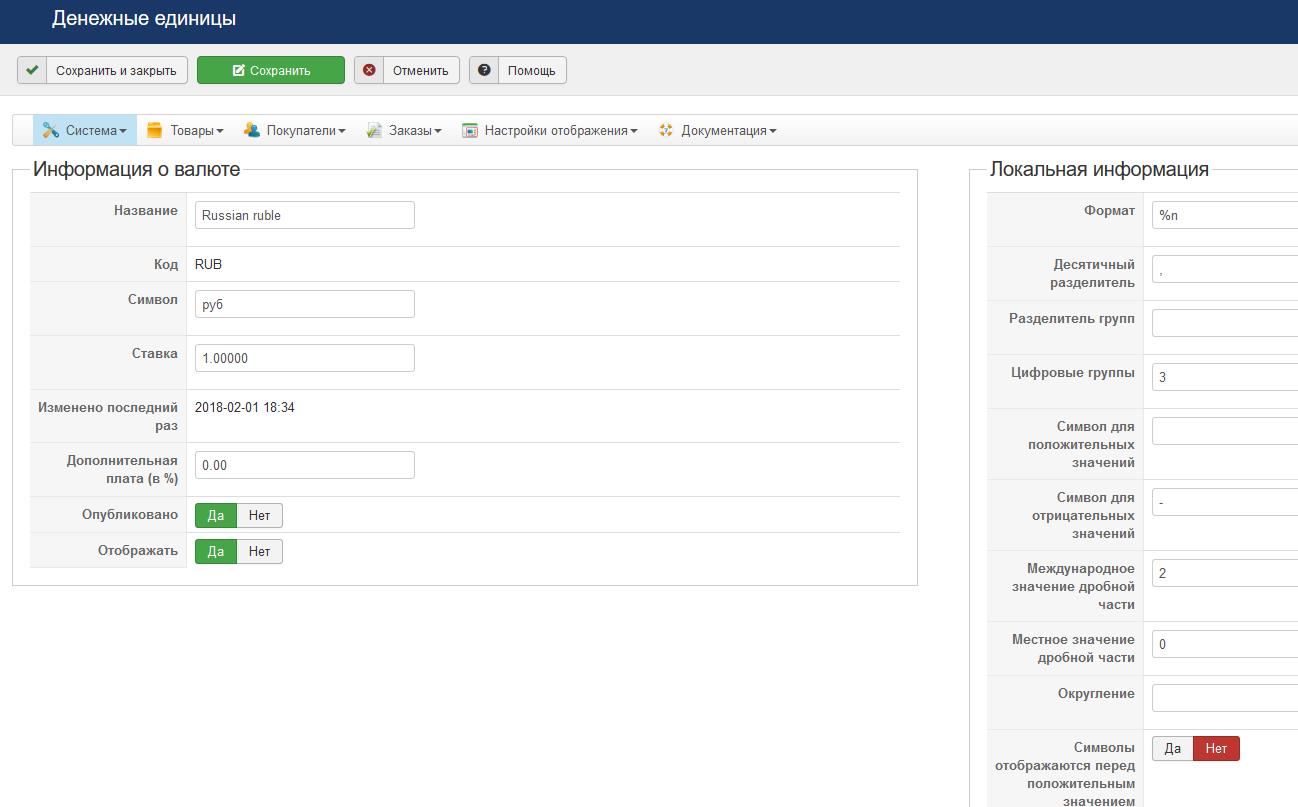
Task: Click the green checkmark icon on Сохранить и закрыть
Action: pos(32,70)
